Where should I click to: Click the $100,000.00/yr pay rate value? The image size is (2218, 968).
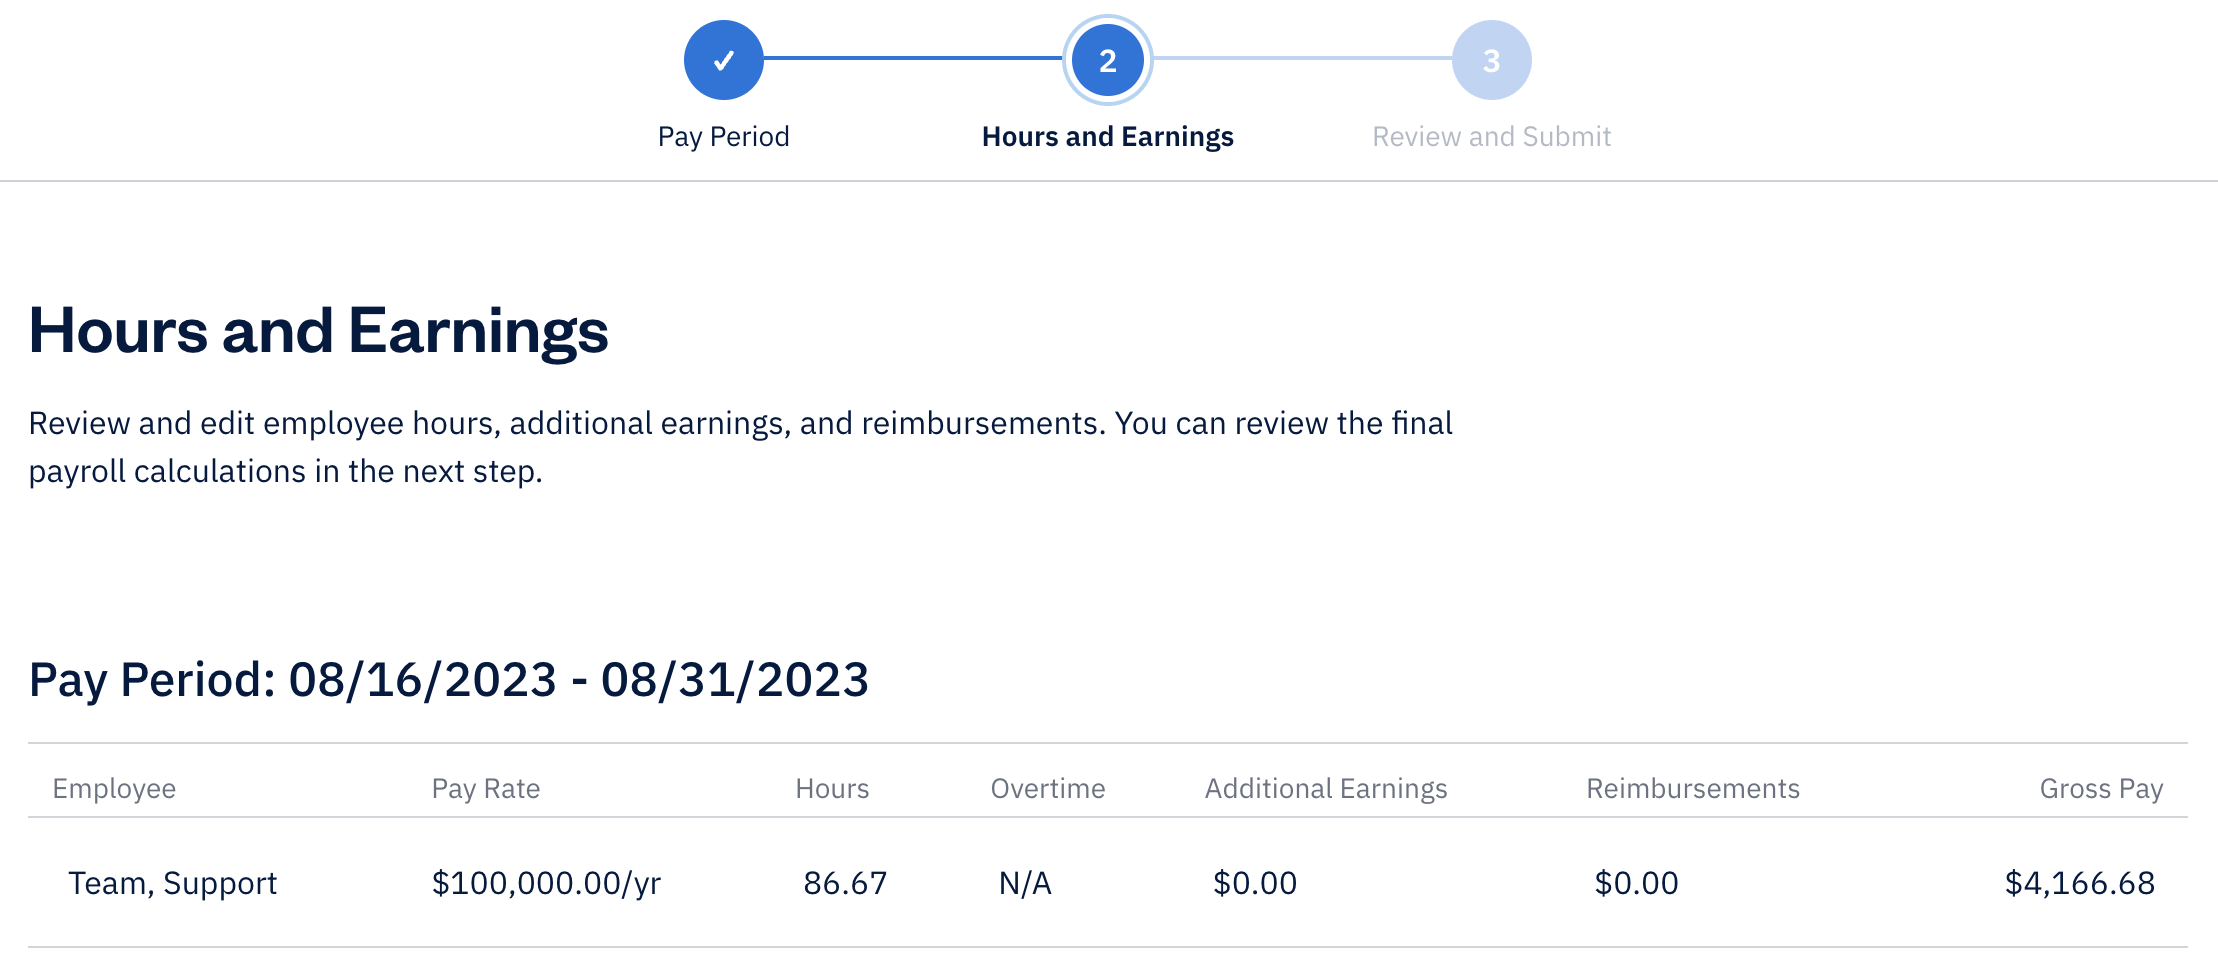pos(546,883)
